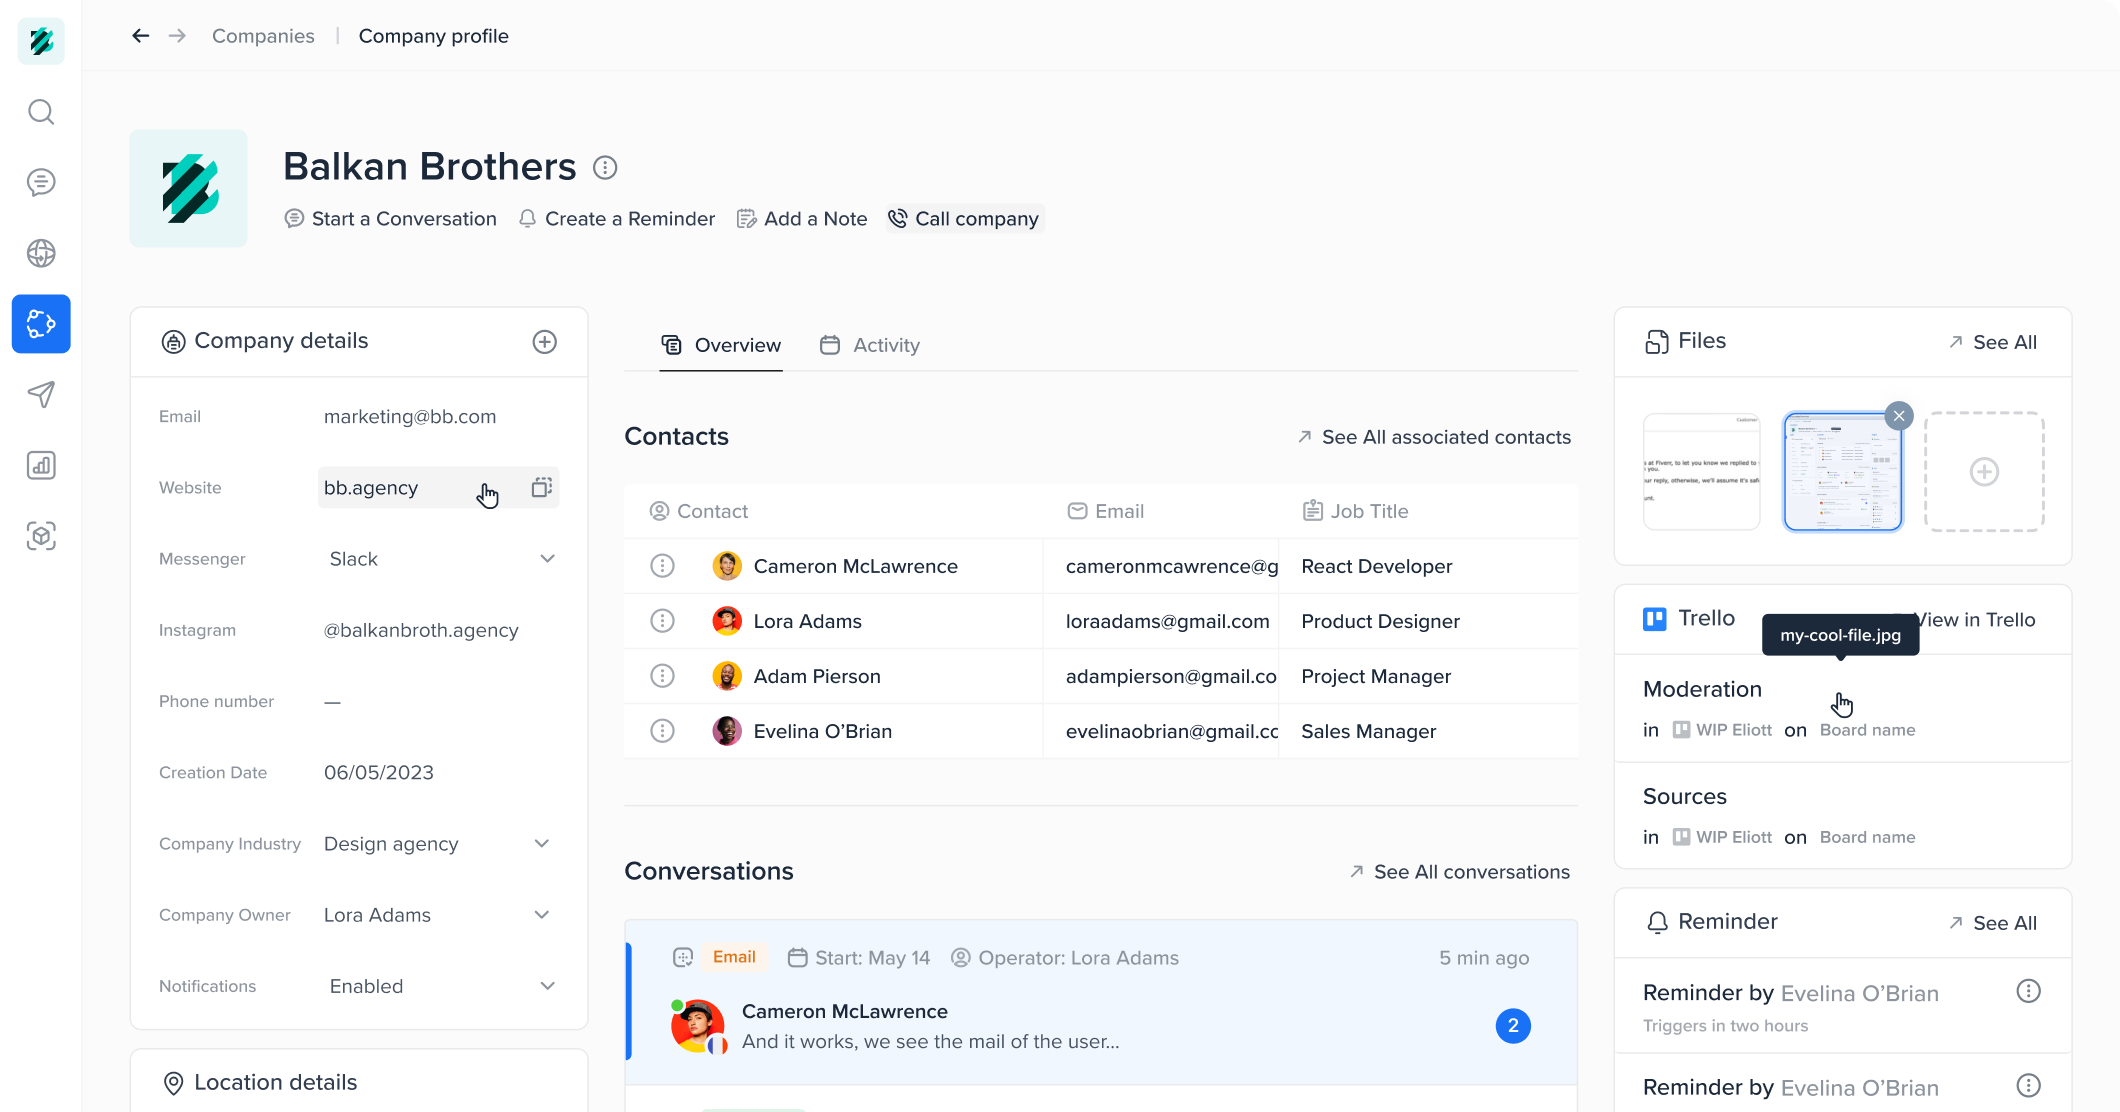Open See All associated contacts link
The image size is (2120, 1112).
coord(1434,438)
